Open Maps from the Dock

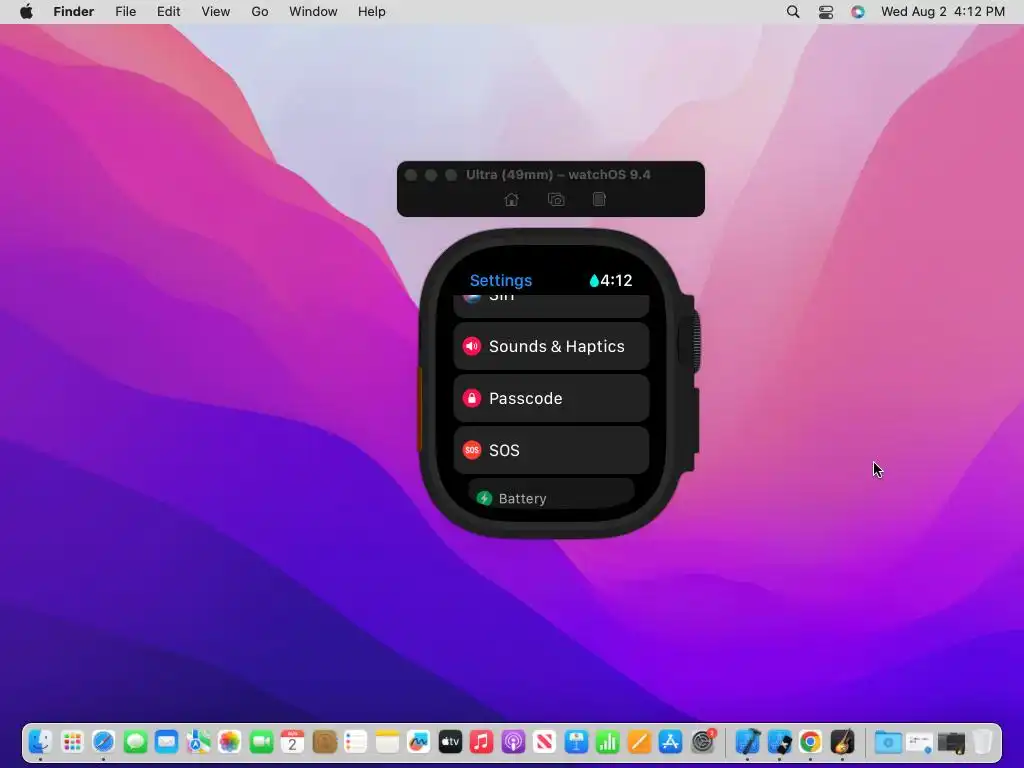(199, 742)
